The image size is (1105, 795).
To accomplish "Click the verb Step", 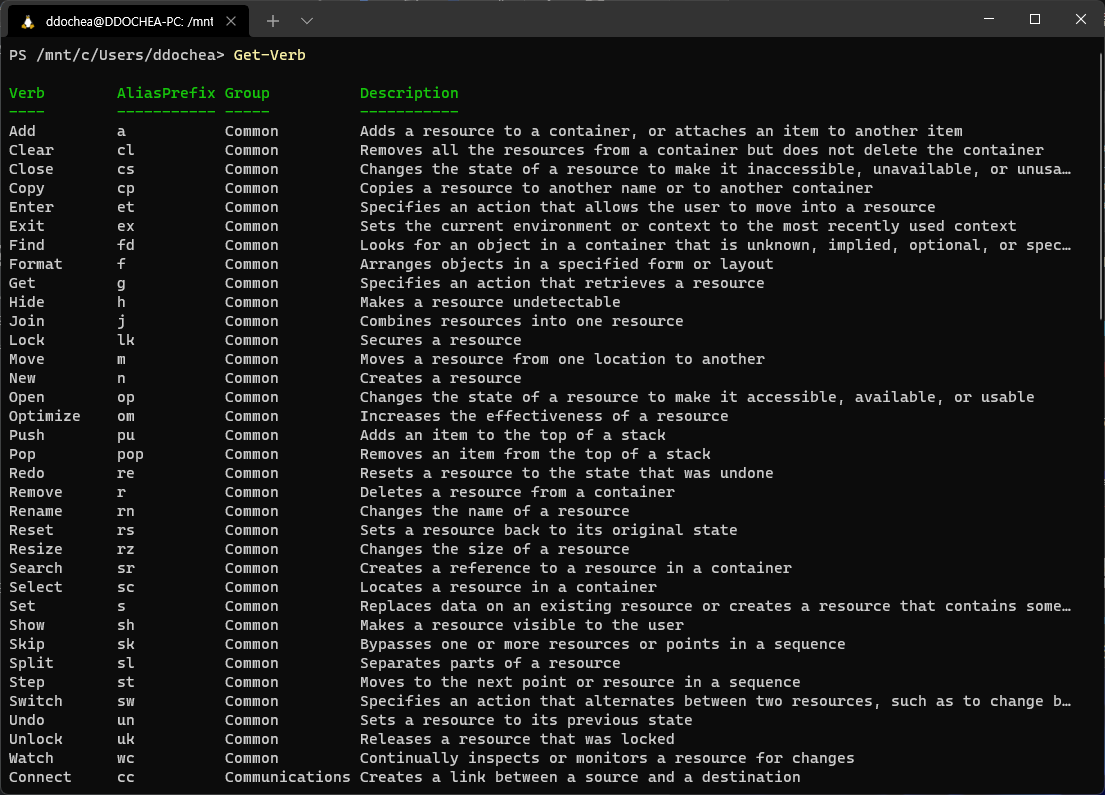I will [x=27, y=683].
